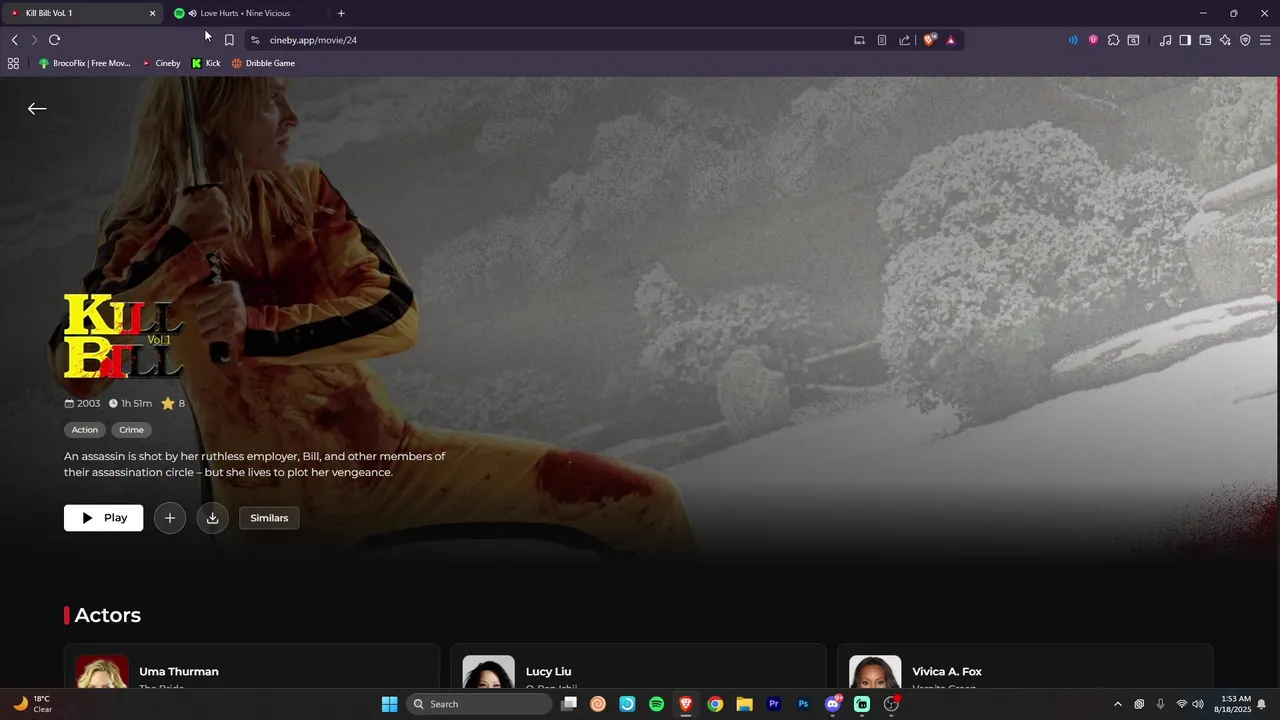Open notifications bell in system tray
This screenshot has height=720, width=1280.
click(1262, 704)
